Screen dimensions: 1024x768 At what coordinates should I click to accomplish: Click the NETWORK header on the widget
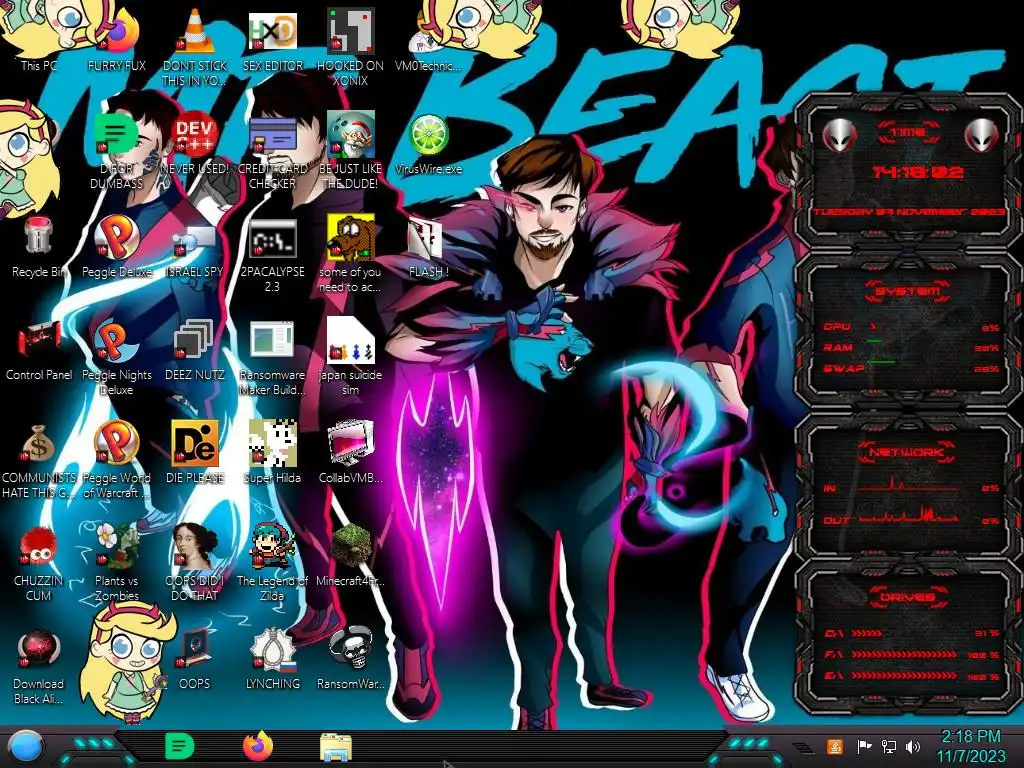[907, 452]
